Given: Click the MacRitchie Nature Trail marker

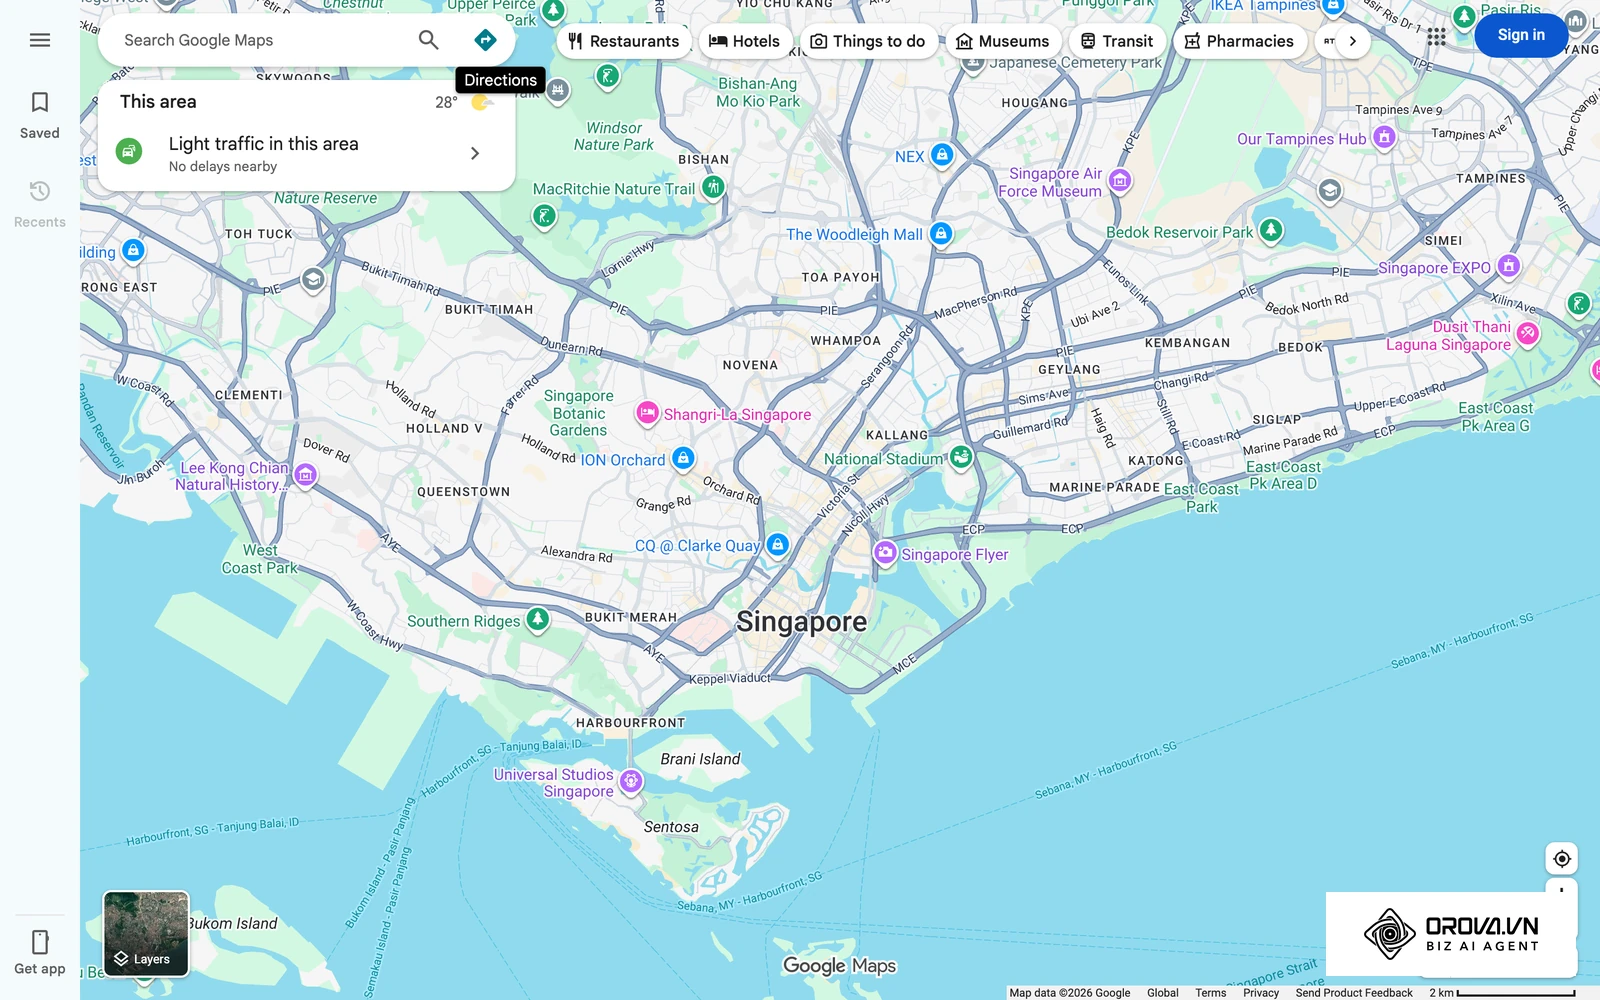Looking at the screenshot, I should pyautogui.click(x=713, y=187).
